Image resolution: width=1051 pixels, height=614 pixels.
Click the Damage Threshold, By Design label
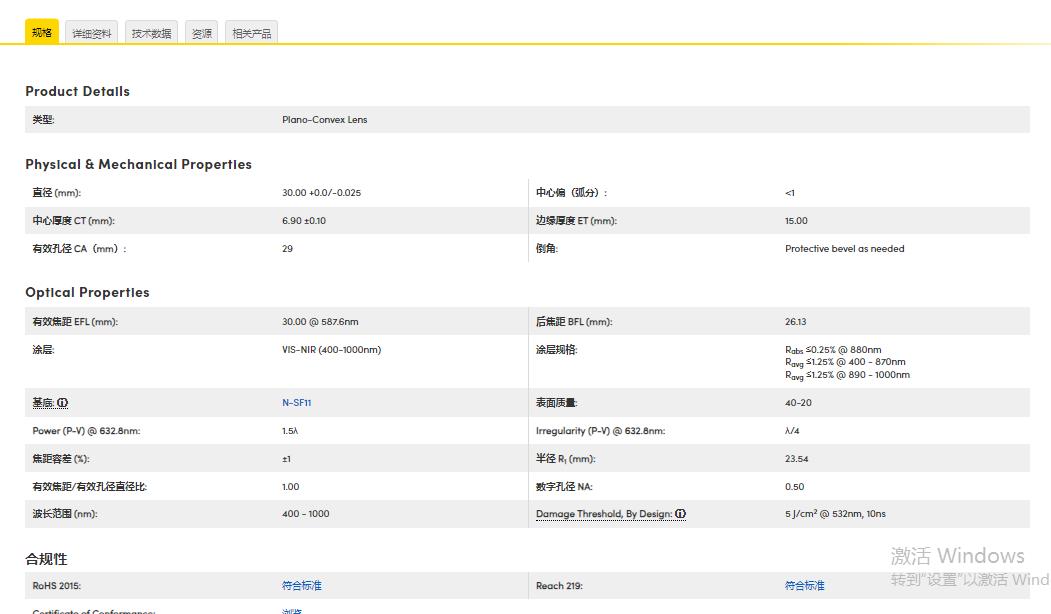click(604, 514)
